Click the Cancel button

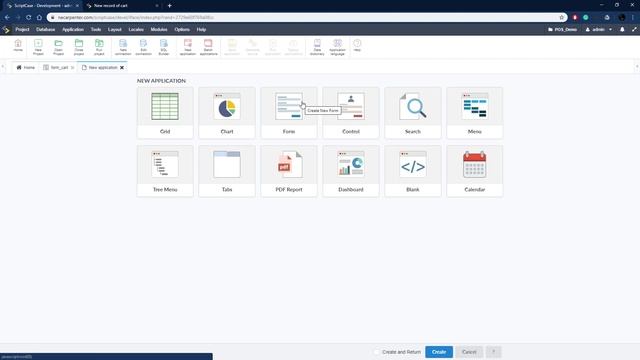469,352
